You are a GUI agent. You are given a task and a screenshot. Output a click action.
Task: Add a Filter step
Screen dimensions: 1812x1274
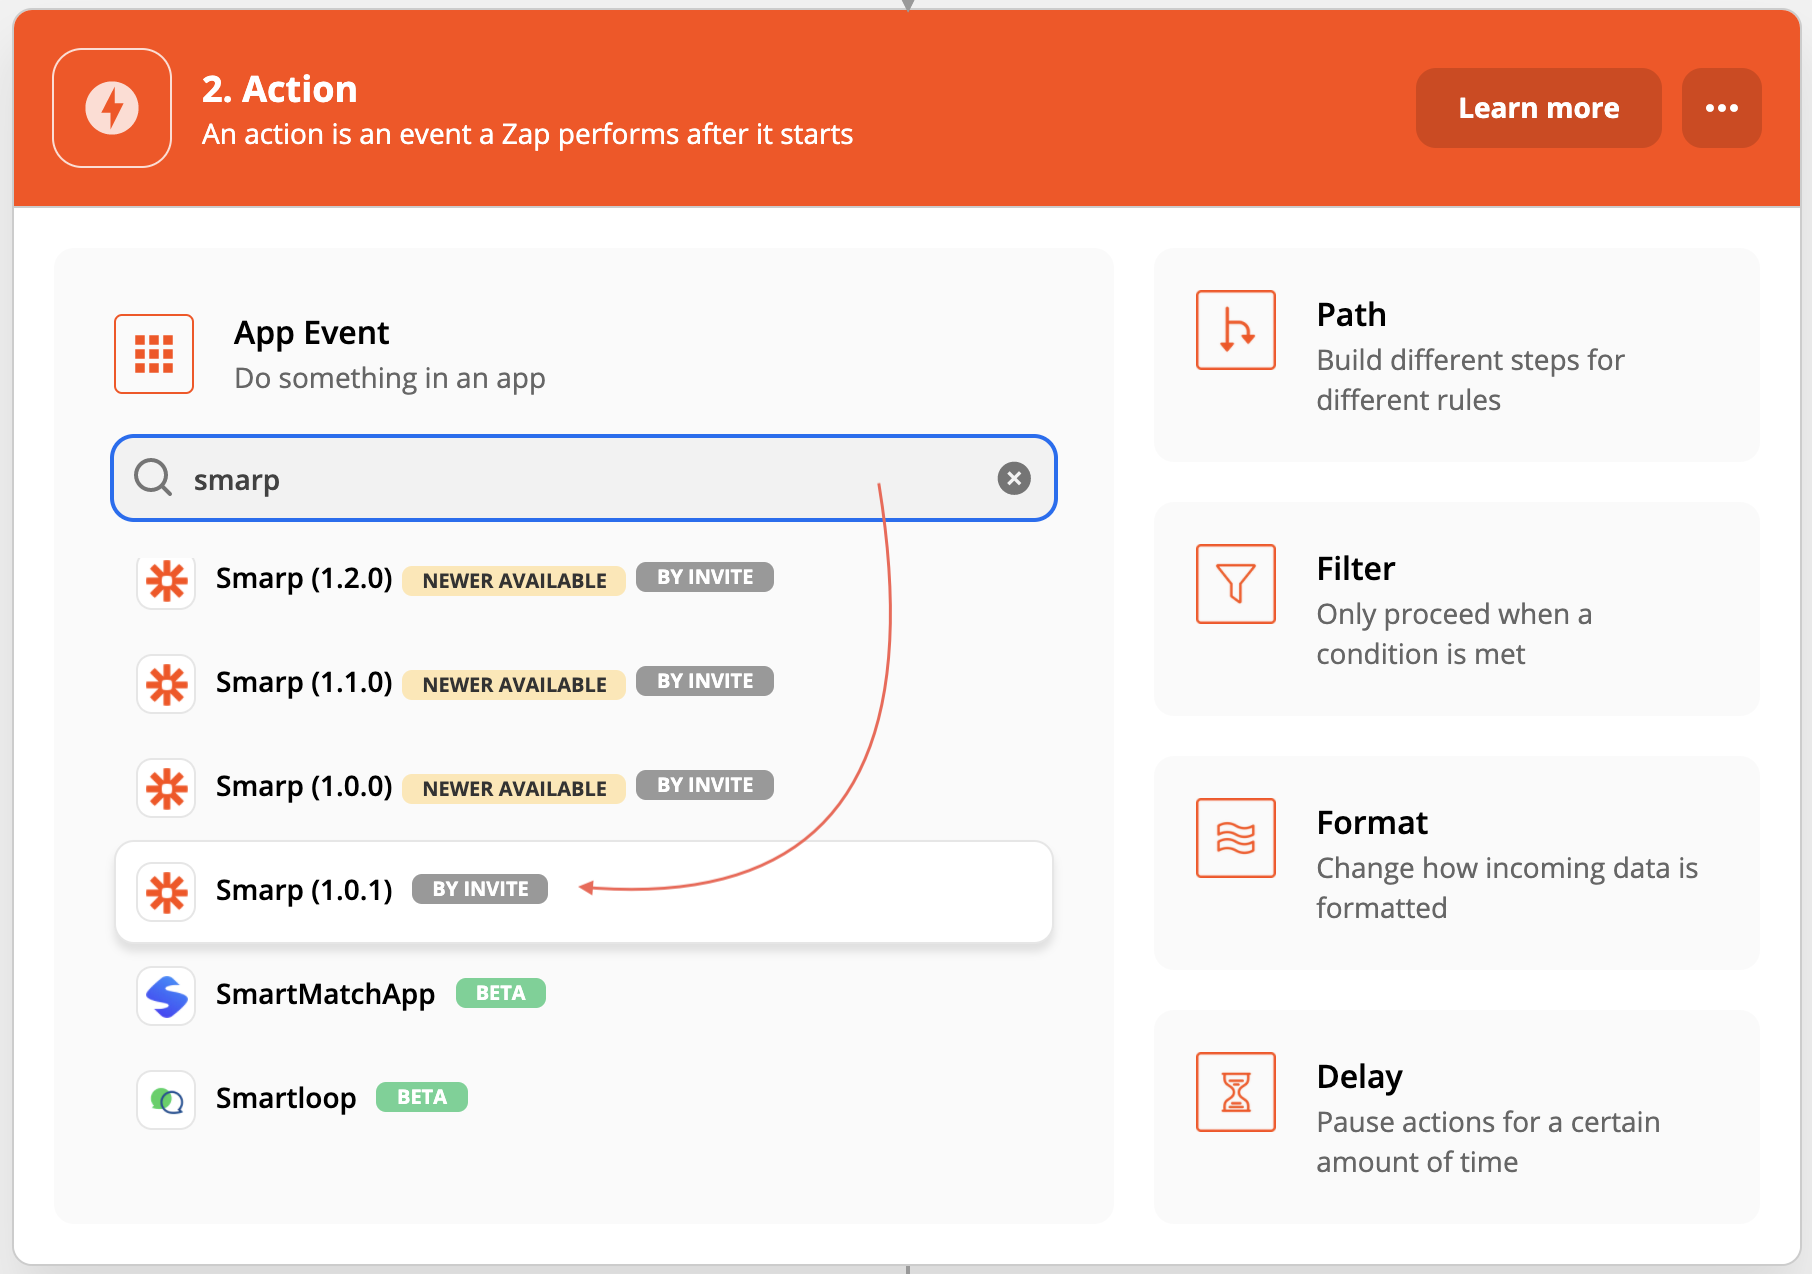point(1456,609)
